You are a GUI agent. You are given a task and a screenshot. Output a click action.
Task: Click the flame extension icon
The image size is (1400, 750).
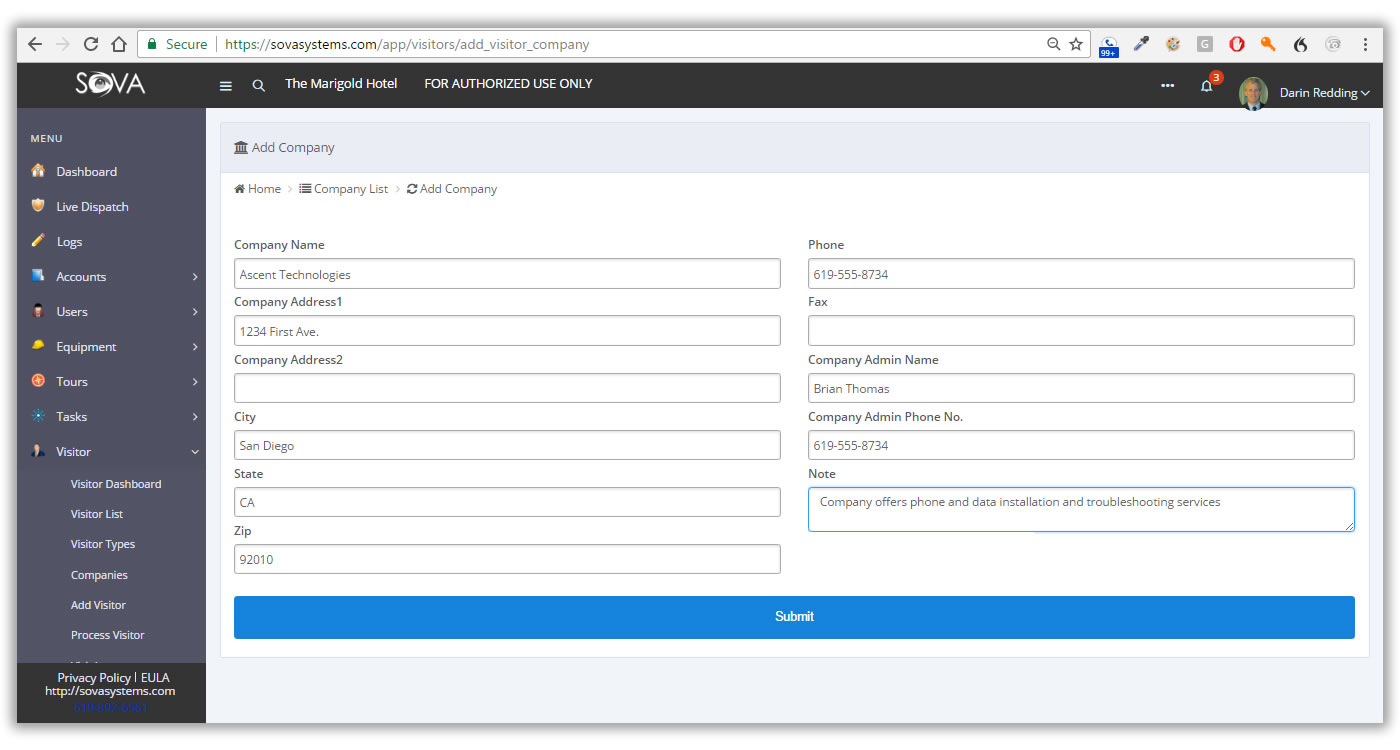(x=1300, y=44)
